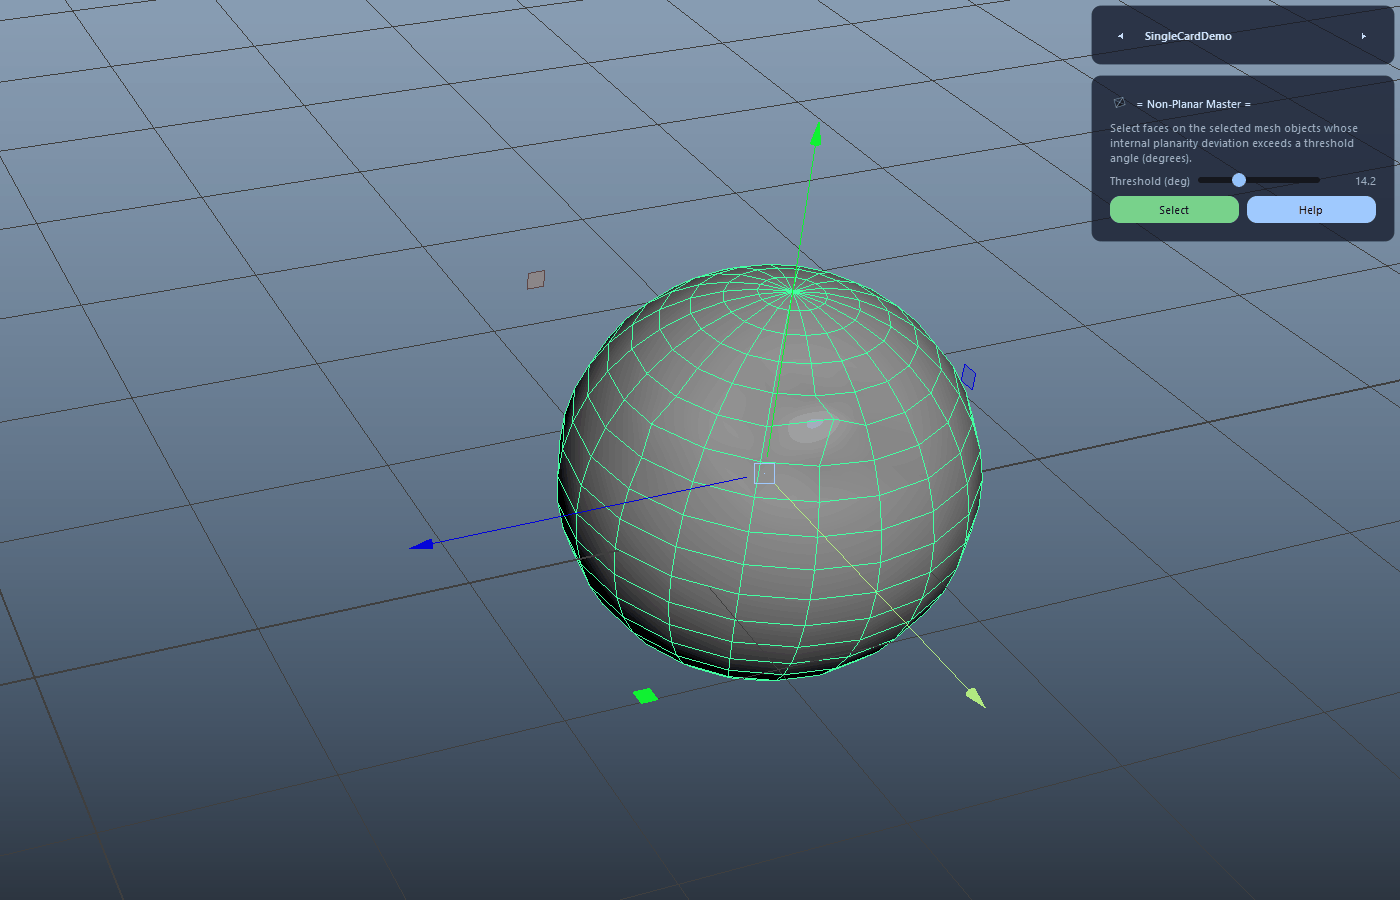This screenshot has height=900, width=1400.
Task: Click the Non-Planar Master heading text
Action: pos(1193,104)
